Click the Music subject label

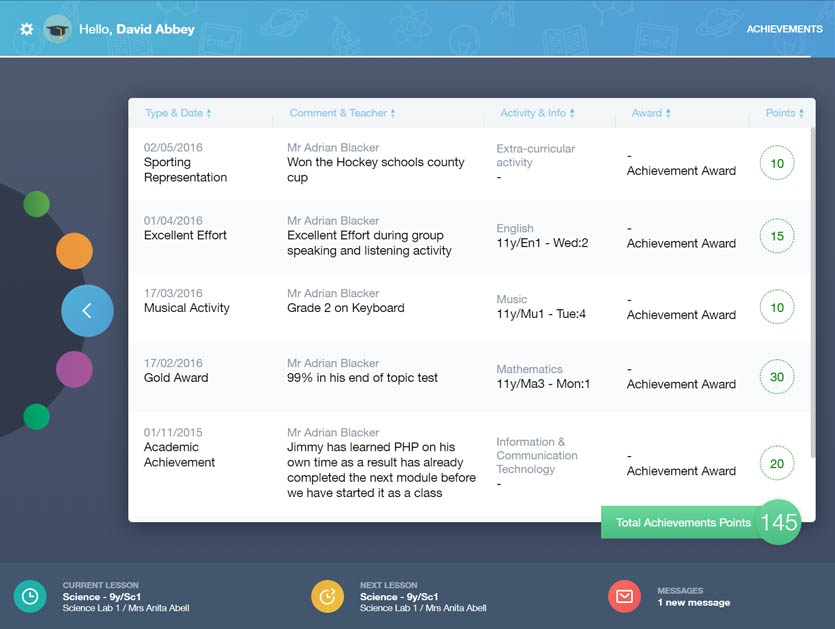pyautogui.click(x=512, y=299)
